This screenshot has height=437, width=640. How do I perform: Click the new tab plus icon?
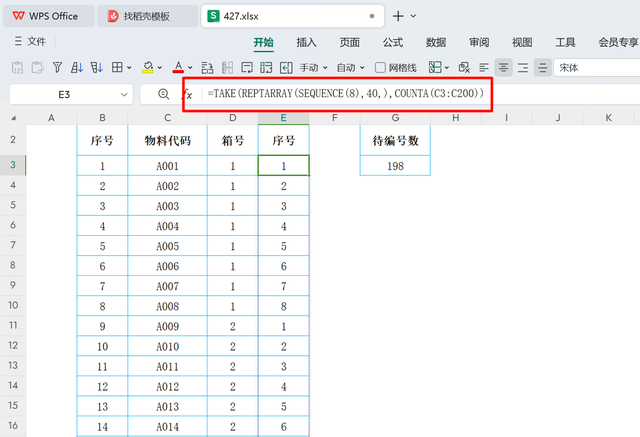tap(398, 16)
